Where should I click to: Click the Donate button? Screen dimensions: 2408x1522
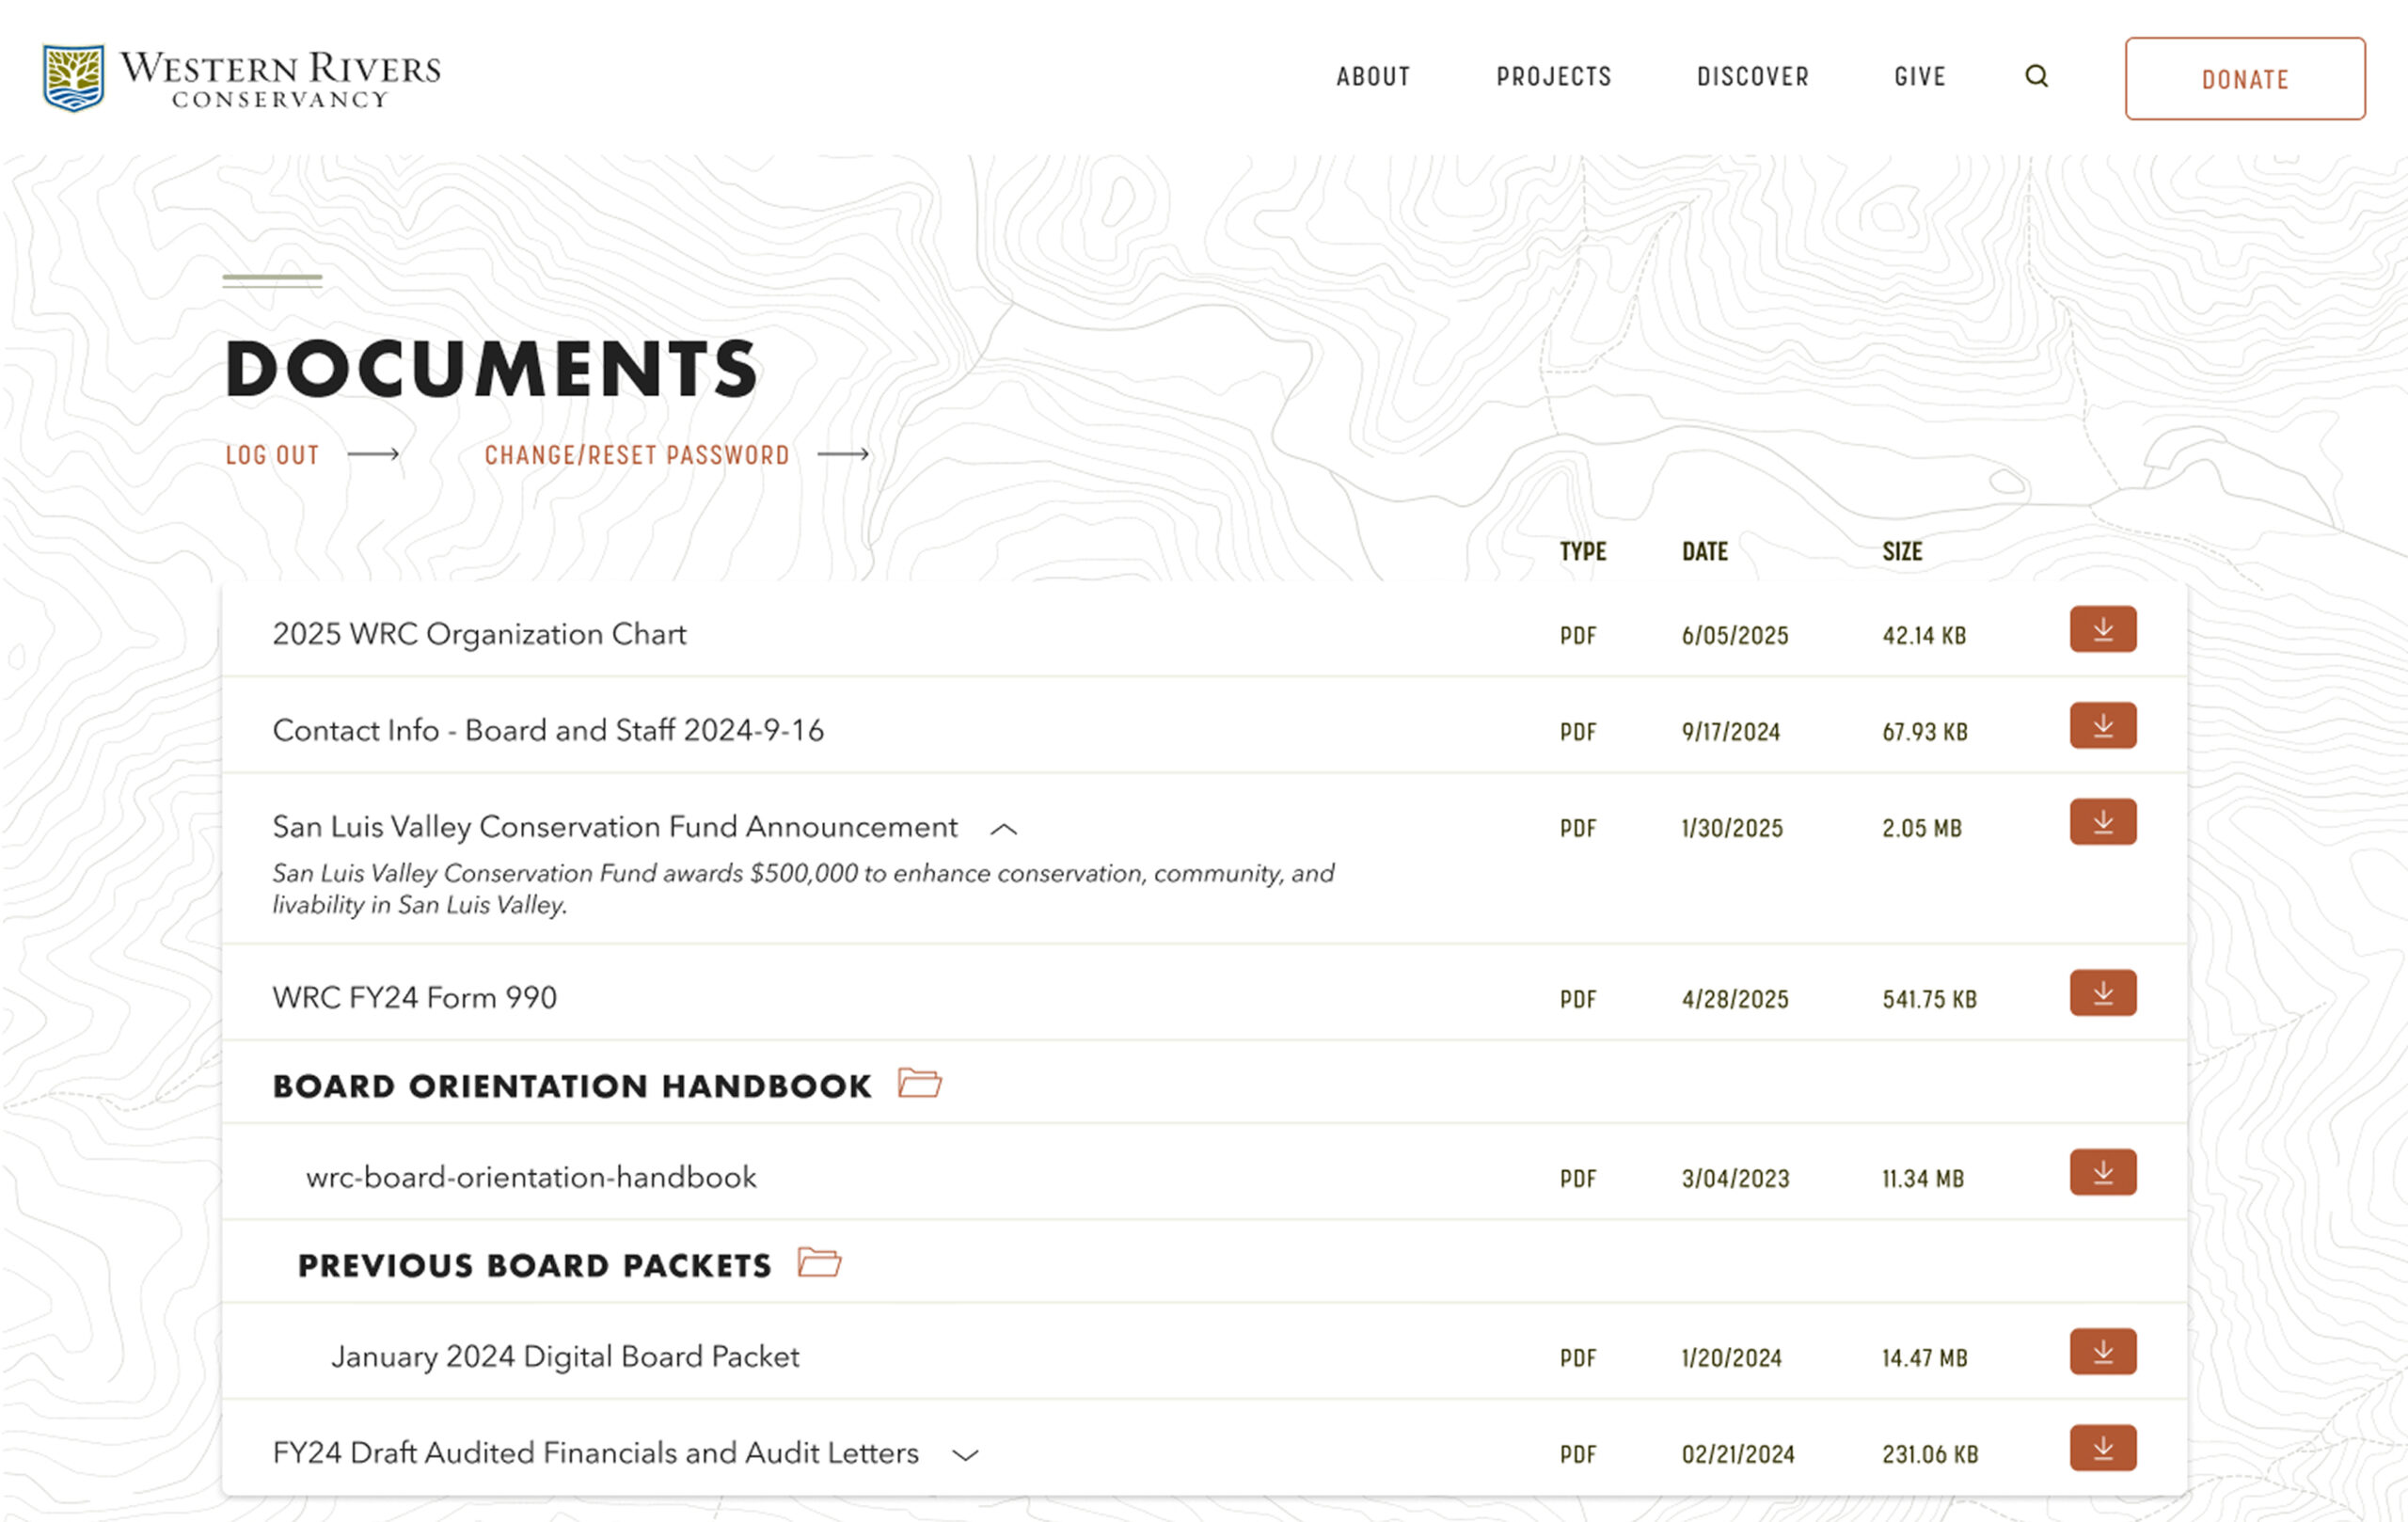point(2244,79)
